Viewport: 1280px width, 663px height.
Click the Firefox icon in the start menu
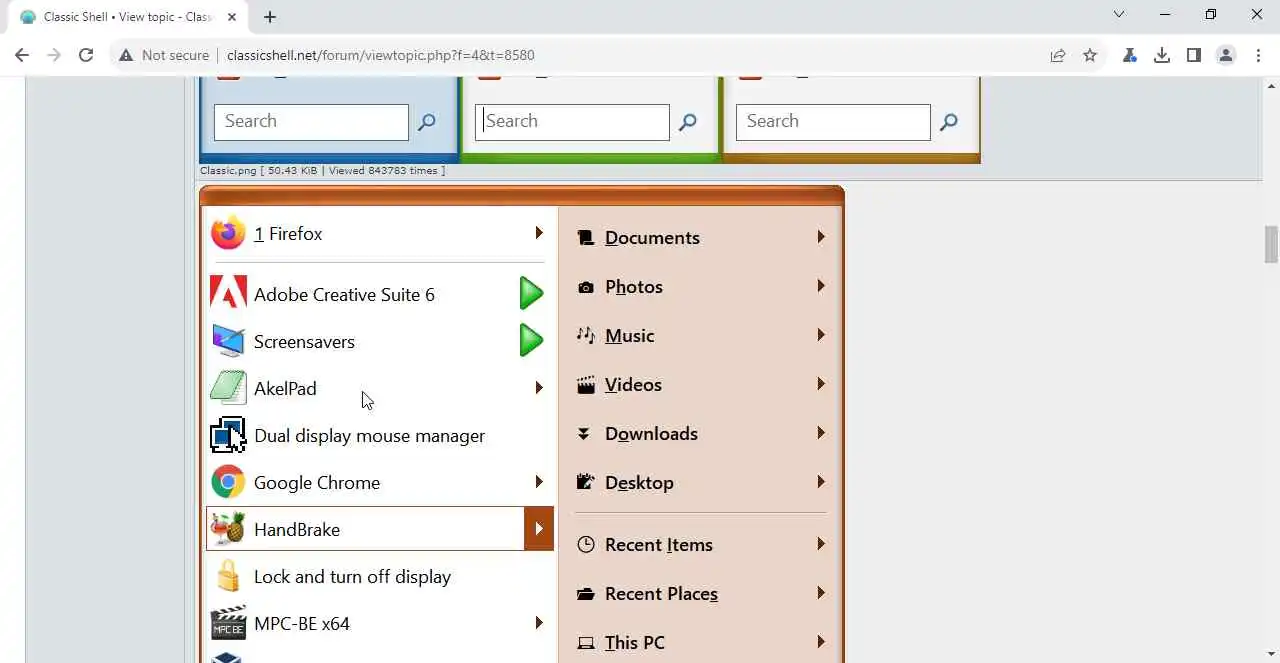tap(228, 233)
